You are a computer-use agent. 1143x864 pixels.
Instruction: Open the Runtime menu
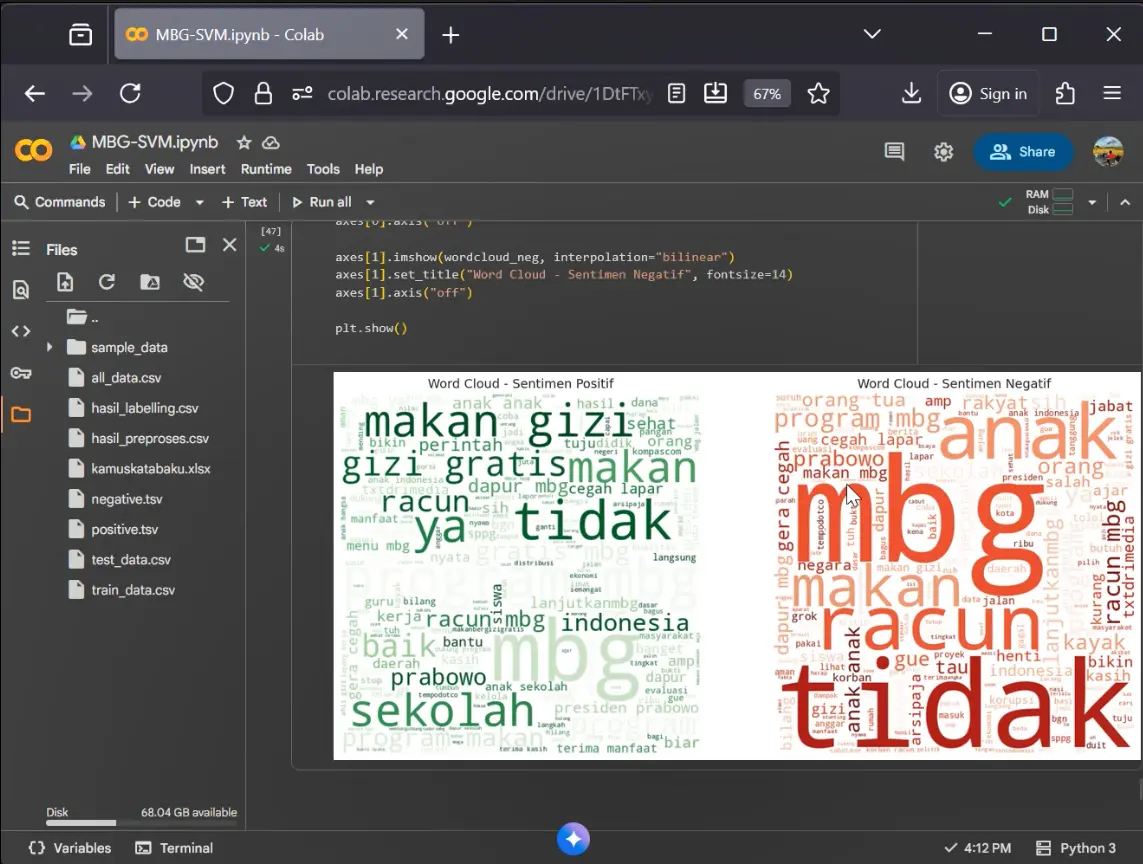tap(265, 169)
